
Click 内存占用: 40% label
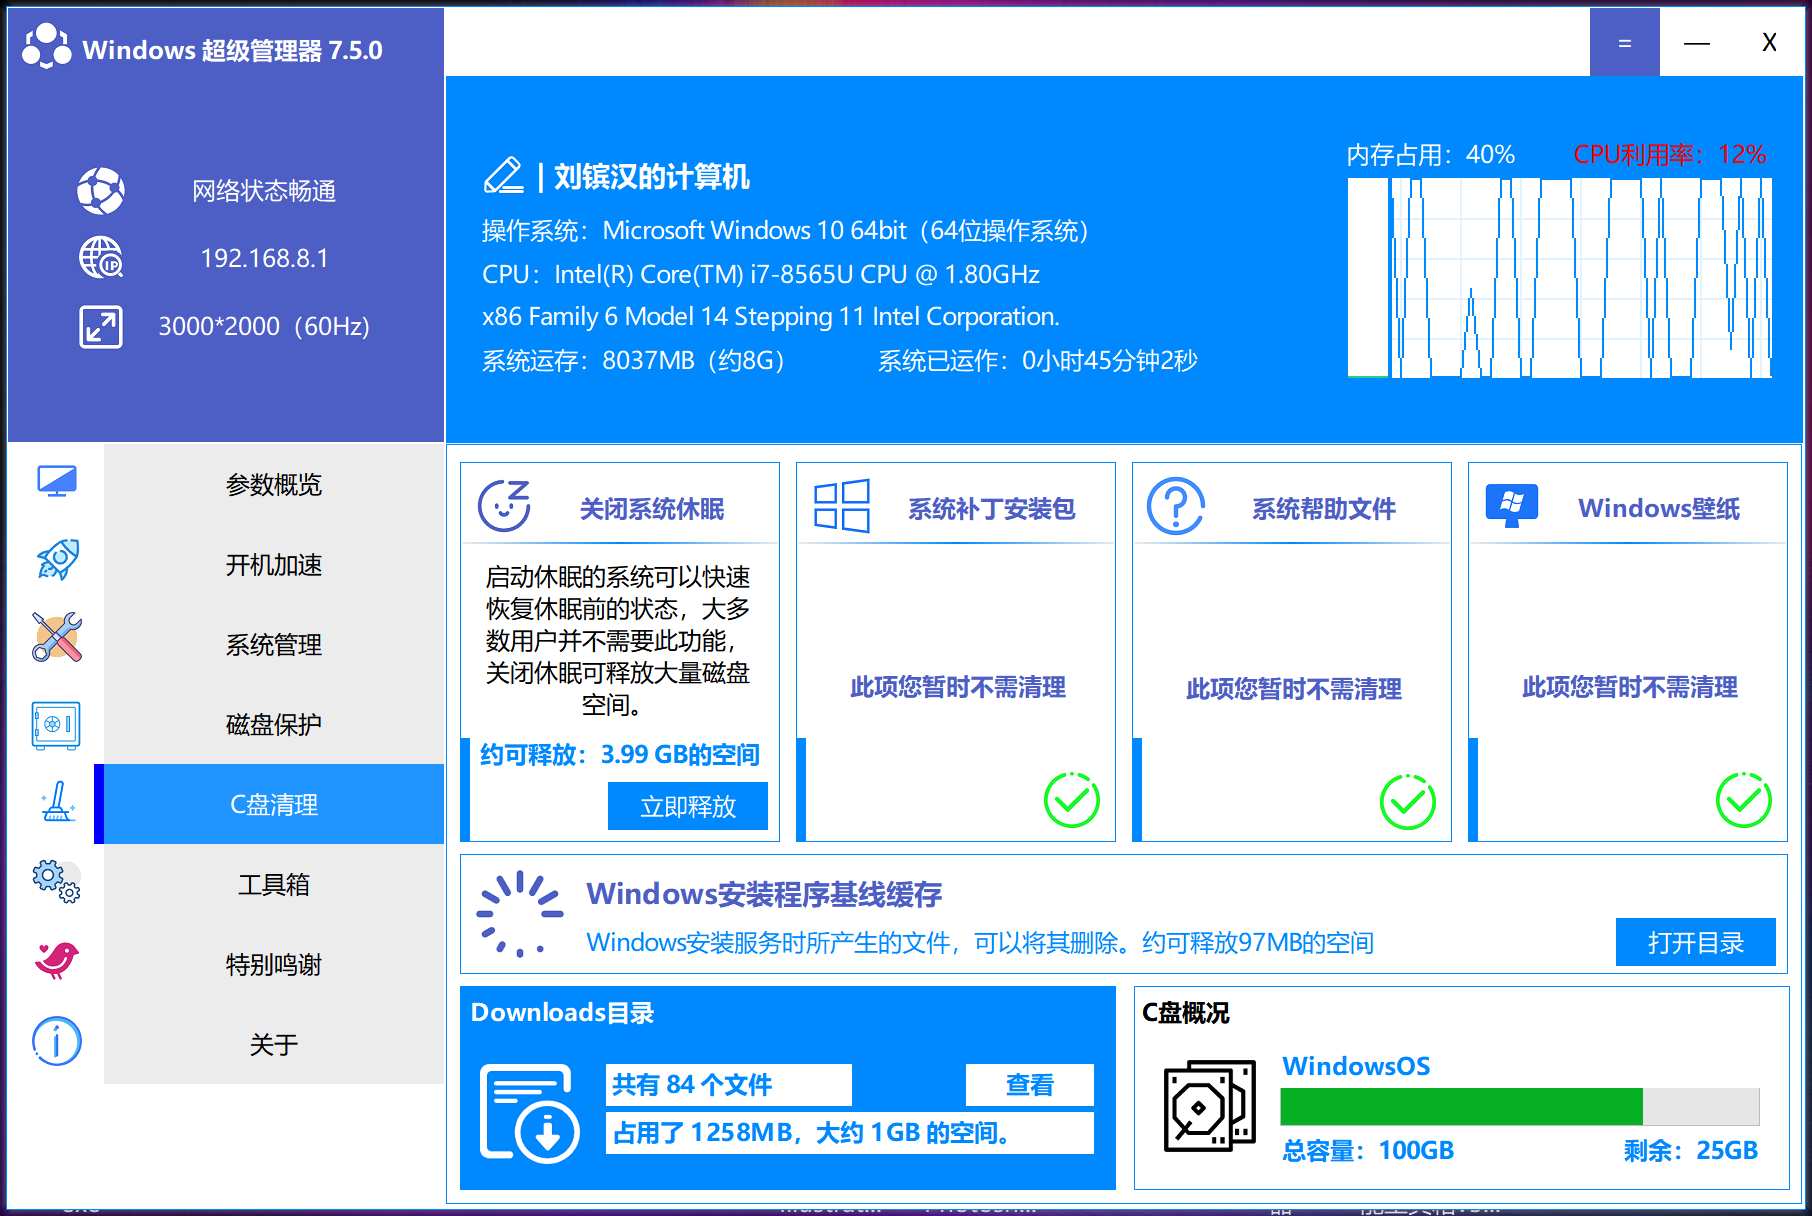(x=1431, y=155)
